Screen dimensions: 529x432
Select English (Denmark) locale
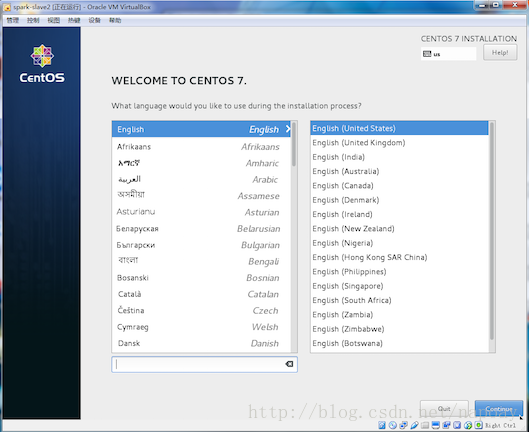[399, 200]
